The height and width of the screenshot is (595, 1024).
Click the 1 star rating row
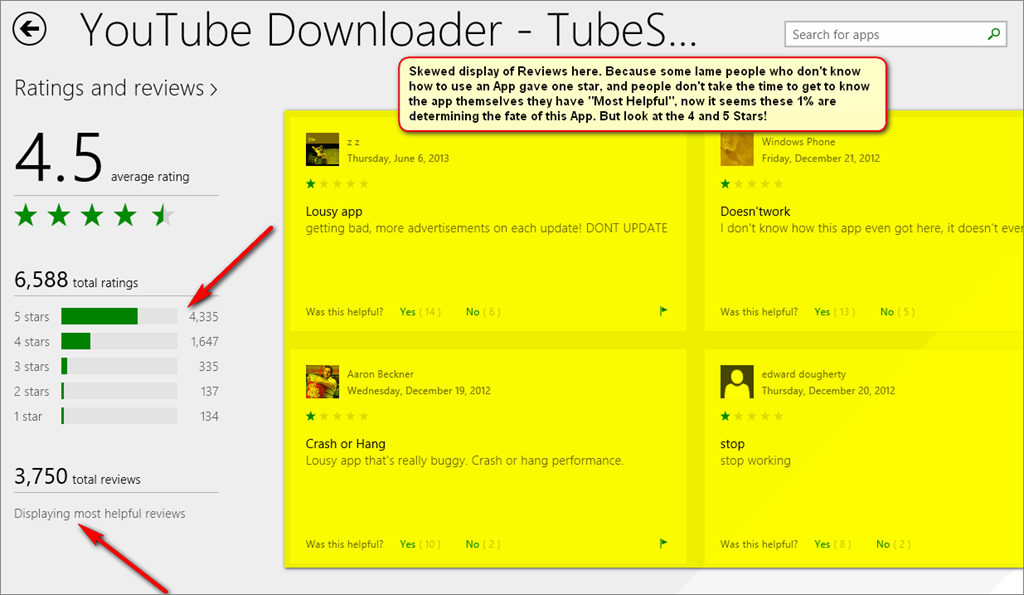118,416
